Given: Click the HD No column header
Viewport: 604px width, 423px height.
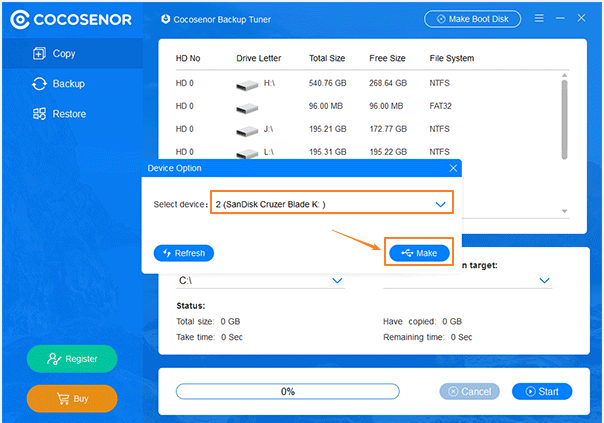Looking at the screenshot, I should pos(188,58).
